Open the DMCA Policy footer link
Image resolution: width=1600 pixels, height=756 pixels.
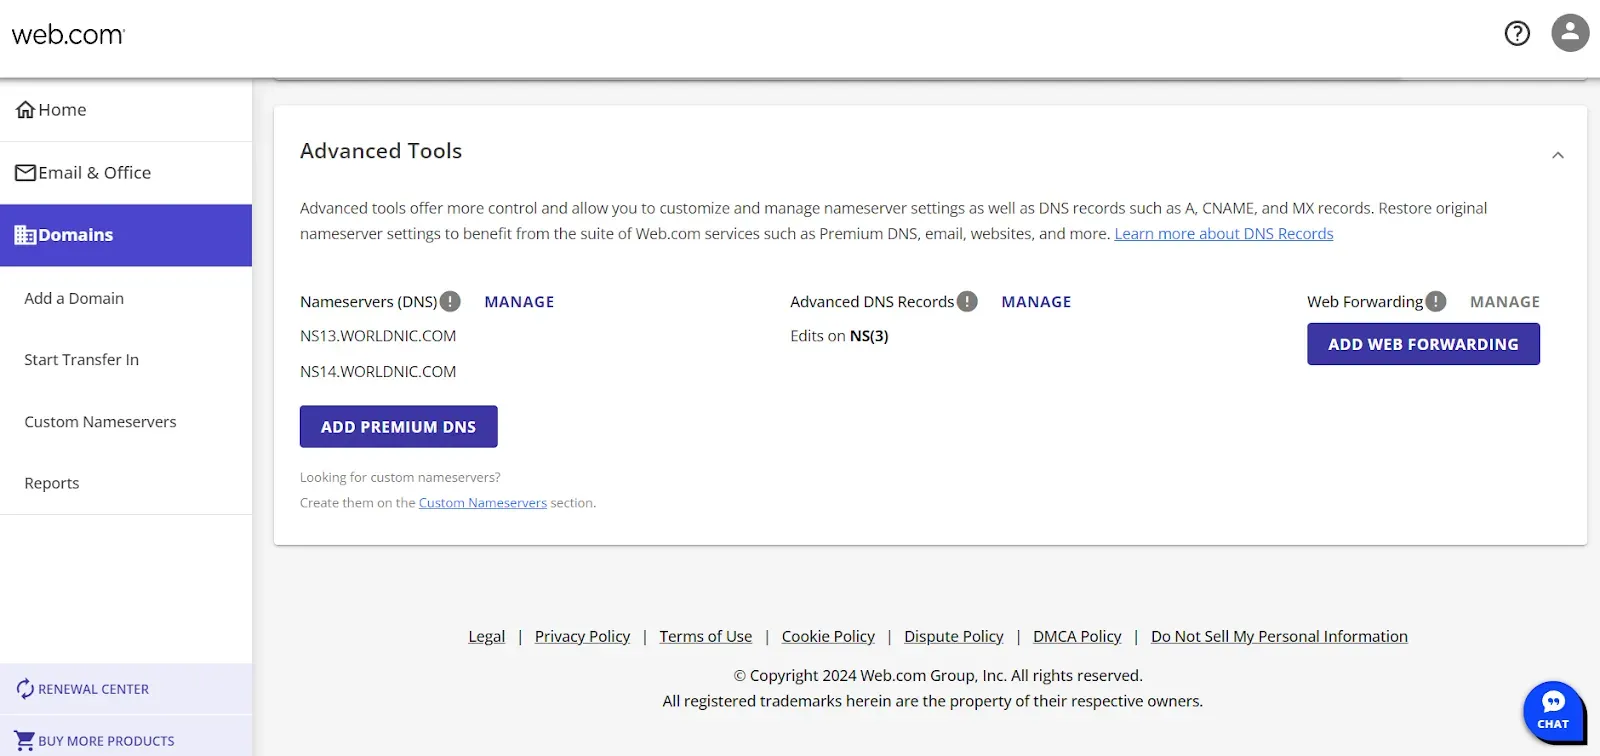coord(1077,637)
